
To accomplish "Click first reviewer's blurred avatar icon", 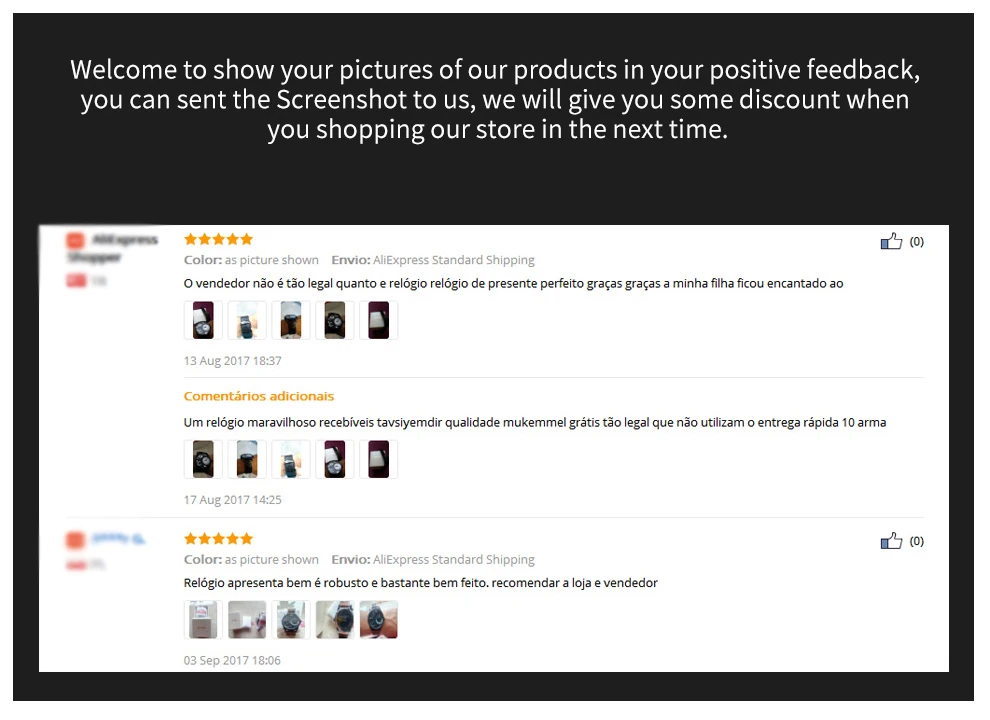I will 75,240.
